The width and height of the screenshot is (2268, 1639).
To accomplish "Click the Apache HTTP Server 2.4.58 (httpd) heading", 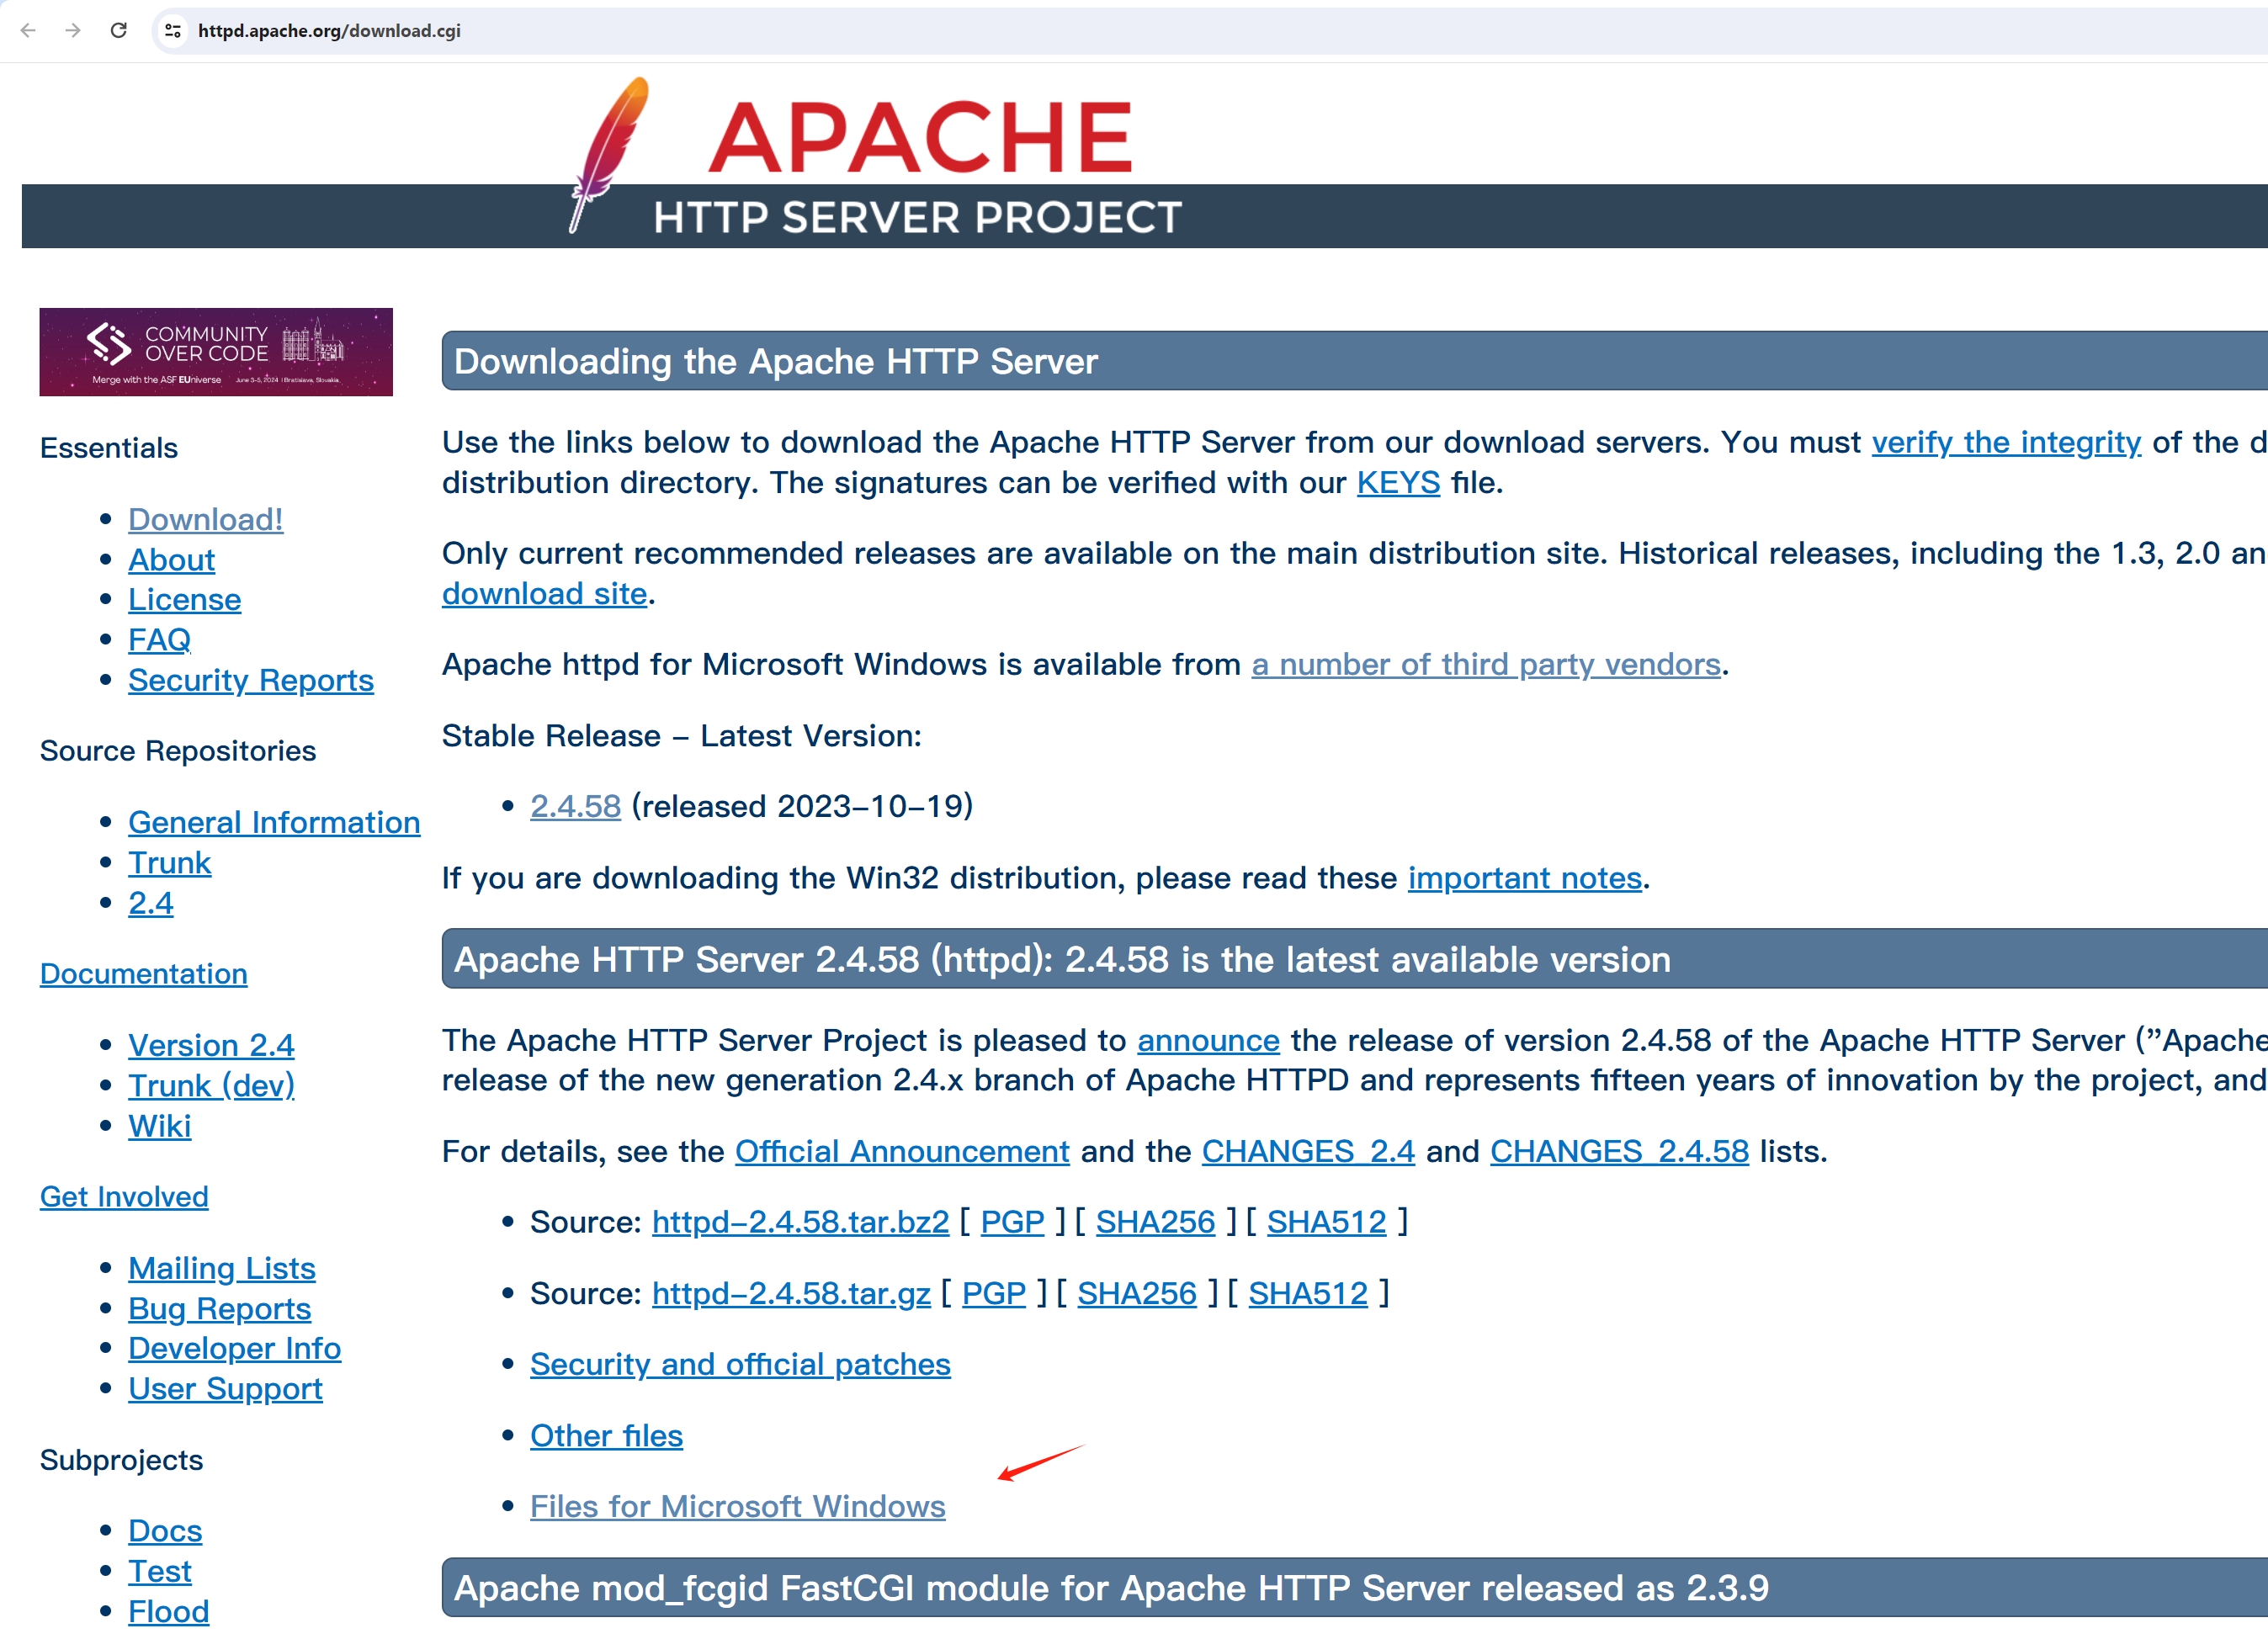I will click(x=1062, y=960).
